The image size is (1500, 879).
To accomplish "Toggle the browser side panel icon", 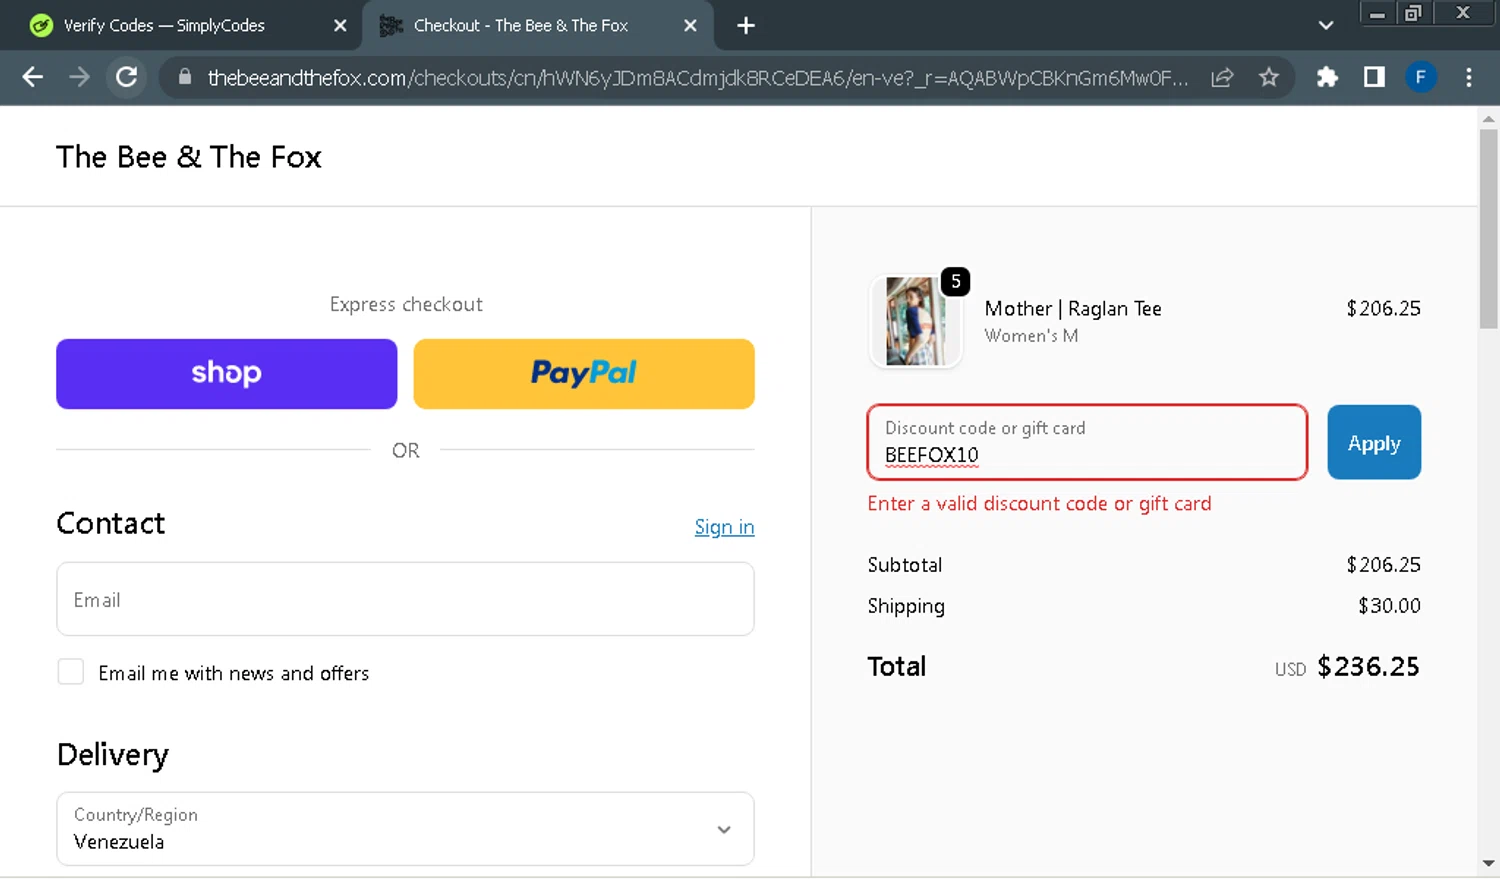I will tap(1374, 77).
